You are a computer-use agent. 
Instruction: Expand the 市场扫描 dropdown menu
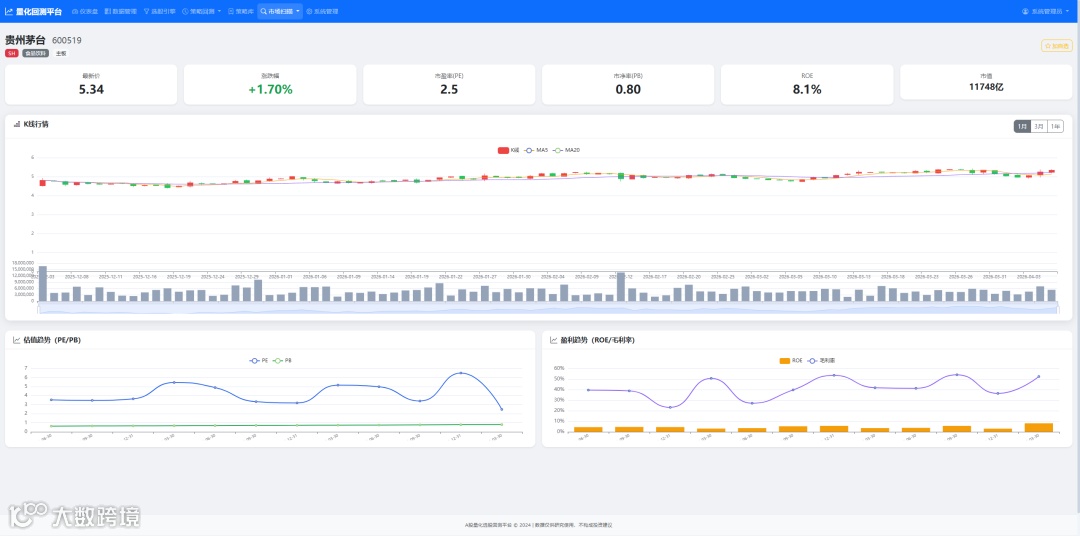pos(280,12)
